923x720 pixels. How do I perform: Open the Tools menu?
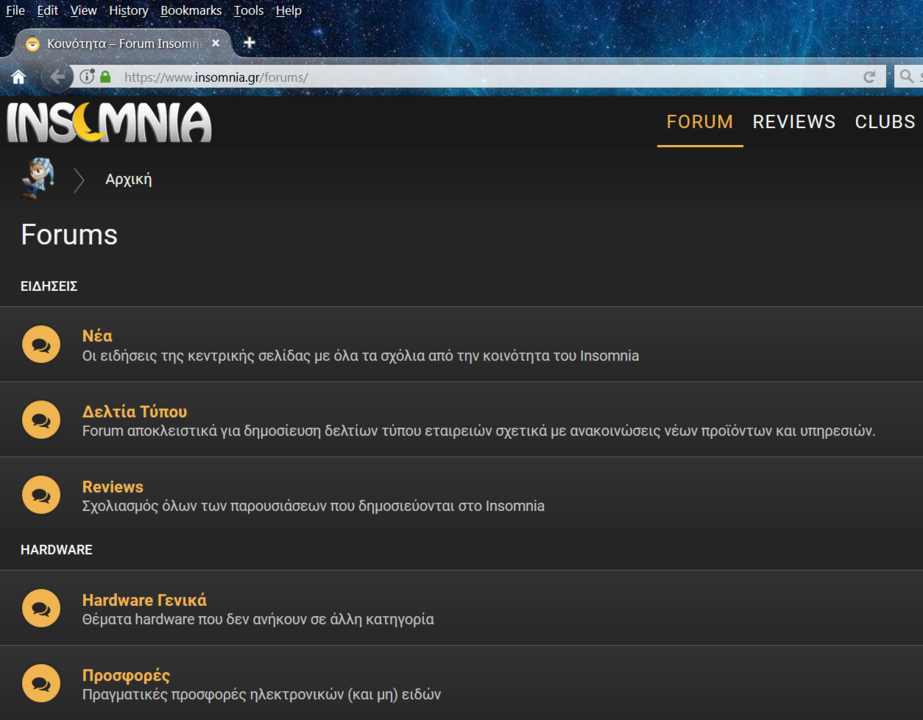pos(248,11)
